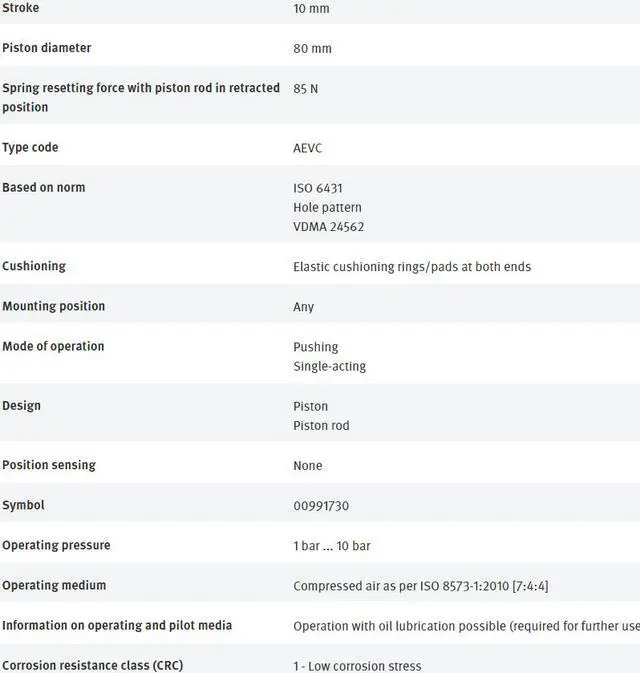Click the Compressed air ISO 8573-1:2010 text
640x673 pixels.
[420, 586]
